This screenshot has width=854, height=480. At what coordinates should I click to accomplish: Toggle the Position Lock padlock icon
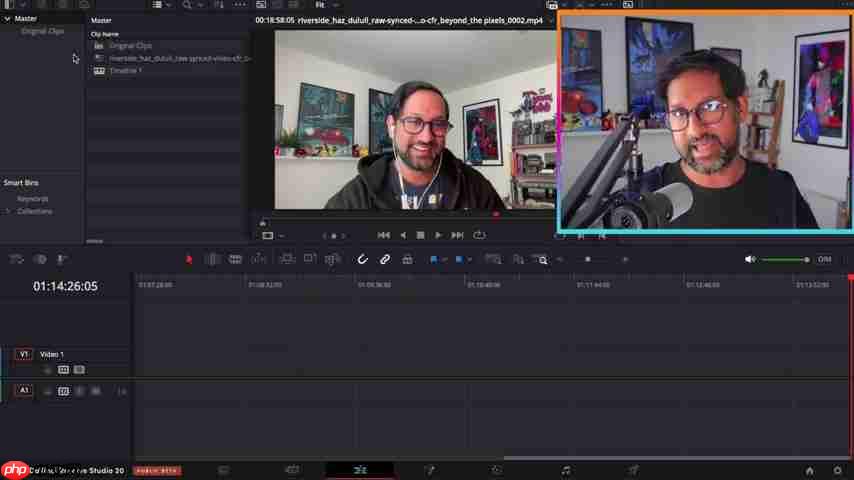click(407, 259)
